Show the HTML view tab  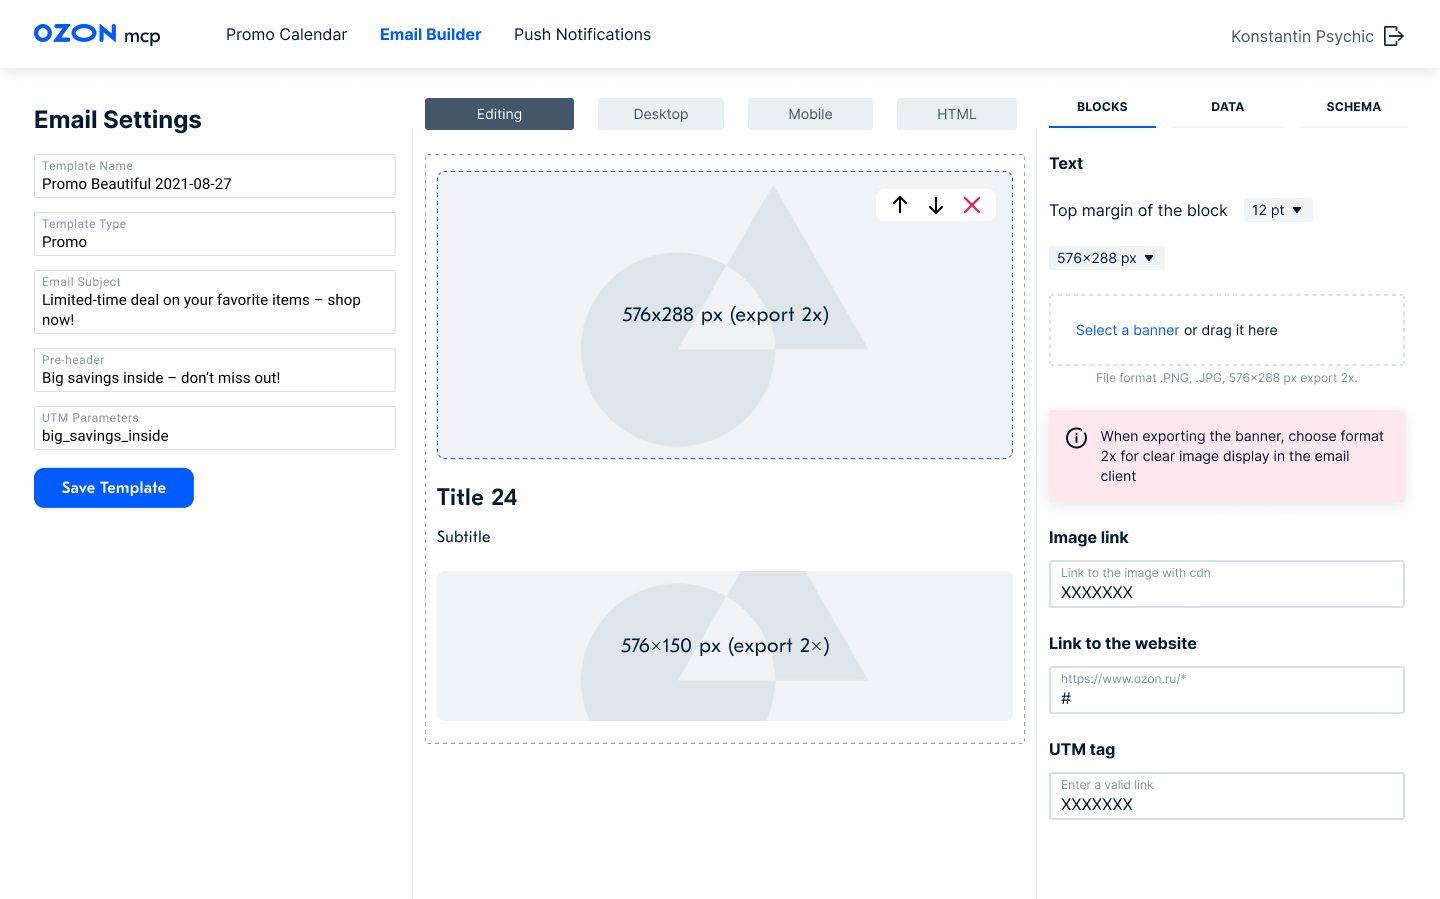coord(956,114)
